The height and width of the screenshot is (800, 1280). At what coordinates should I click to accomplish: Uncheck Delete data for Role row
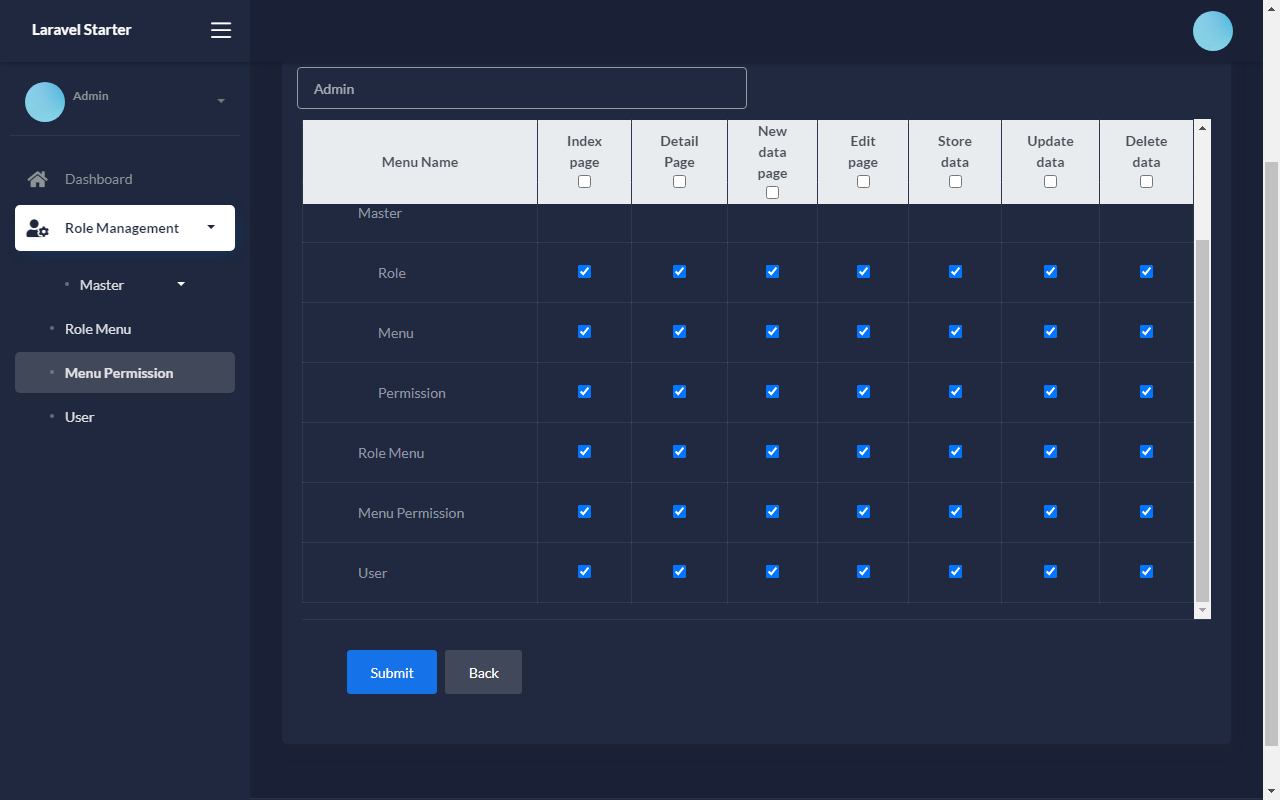point(1146,271)
